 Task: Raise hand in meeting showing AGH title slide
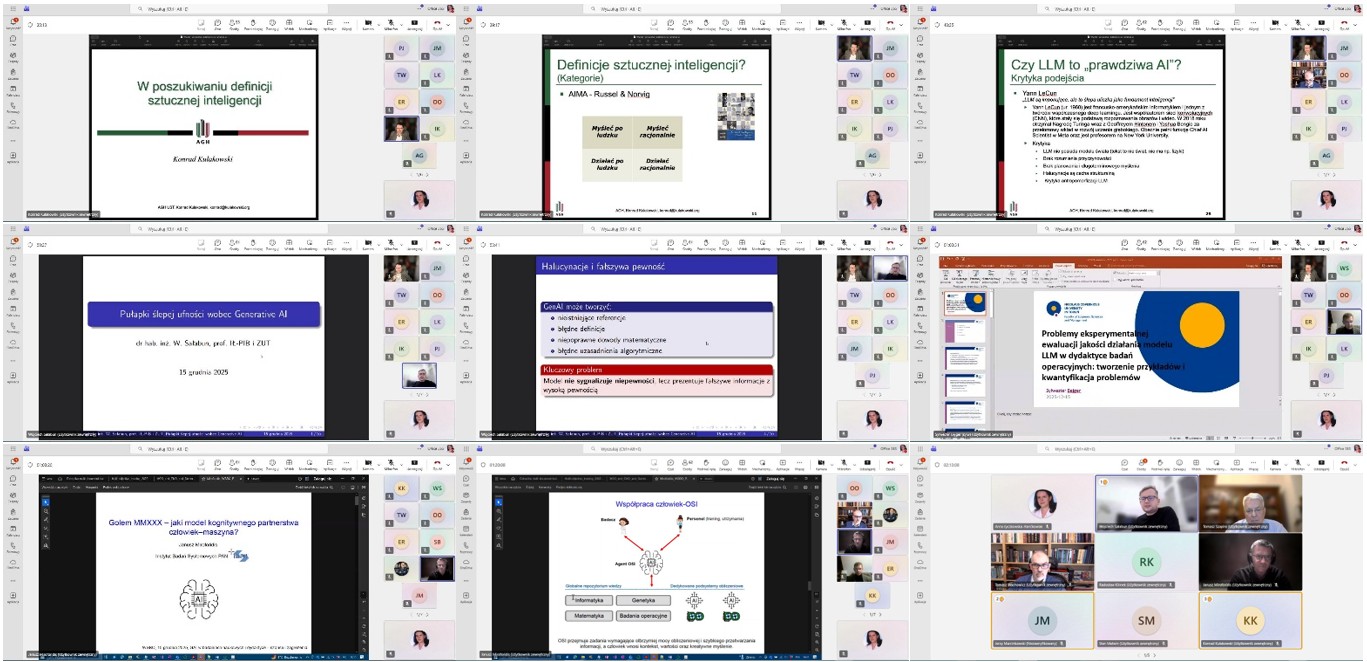[253, 27]
